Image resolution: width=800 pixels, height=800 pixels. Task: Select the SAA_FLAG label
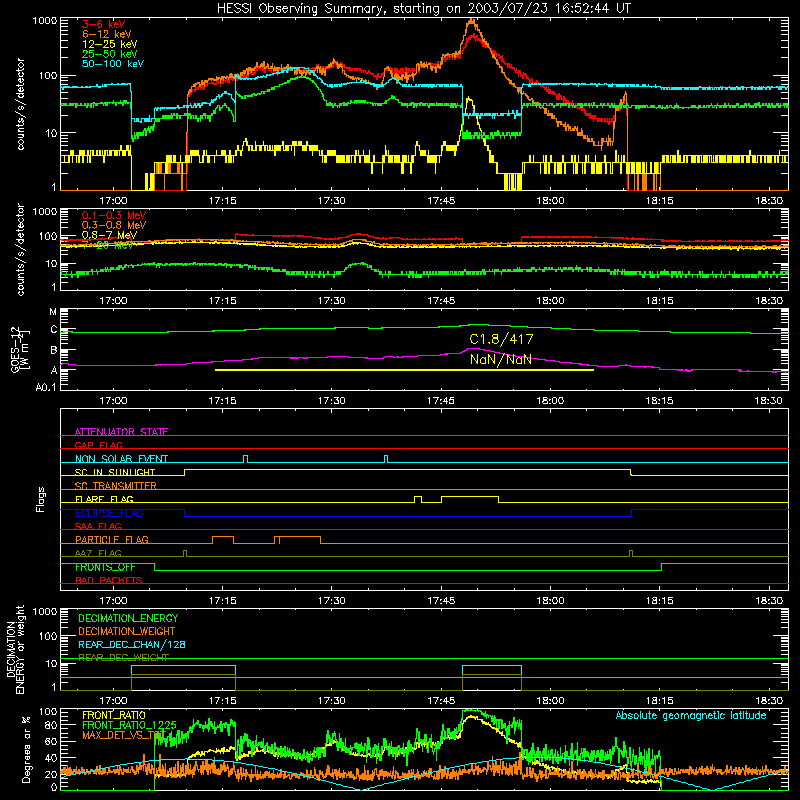pyautogui.click(x=98, y=526)
